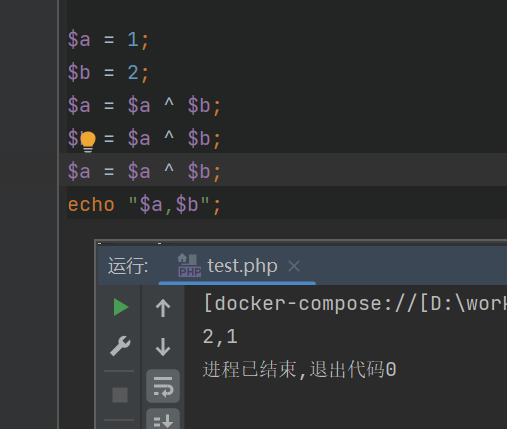
Task: Click the docker-compose command output line
Action: tap(355, 304)
